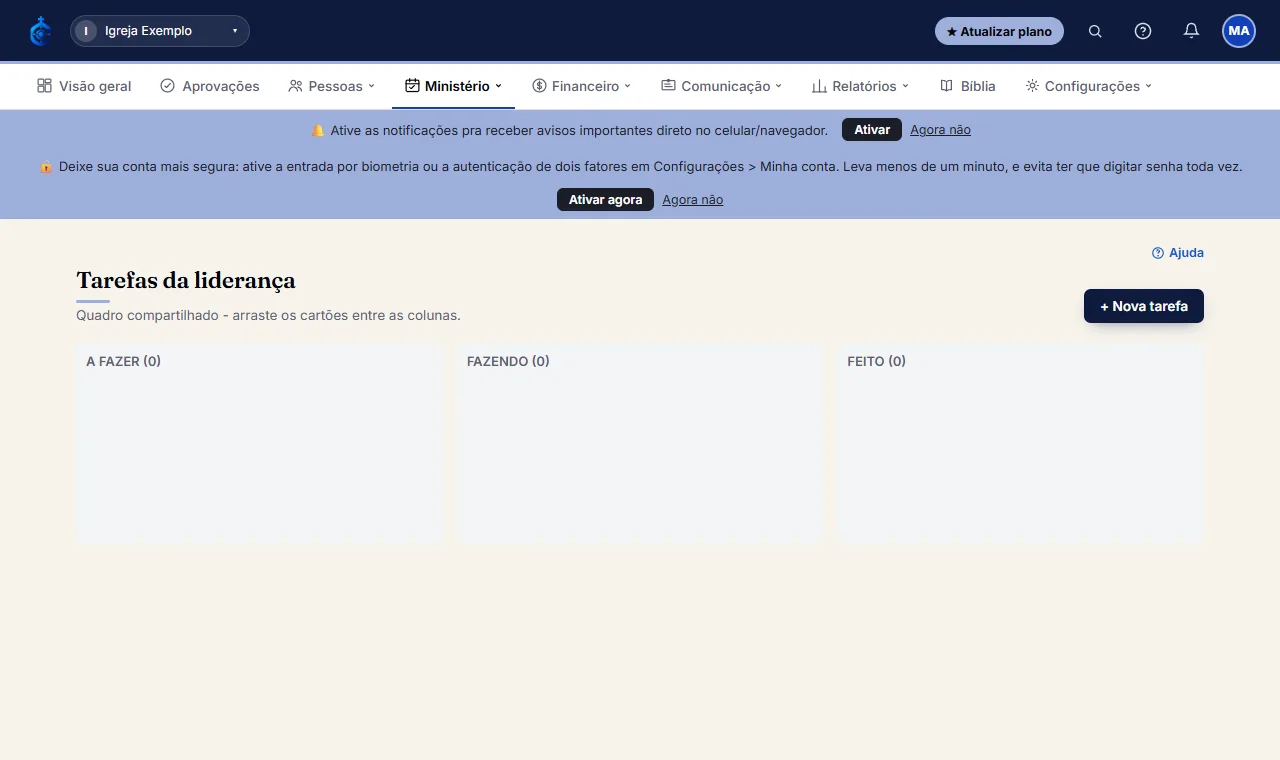
Task: Click the Ativar notifications button
Action: [872, 130]
